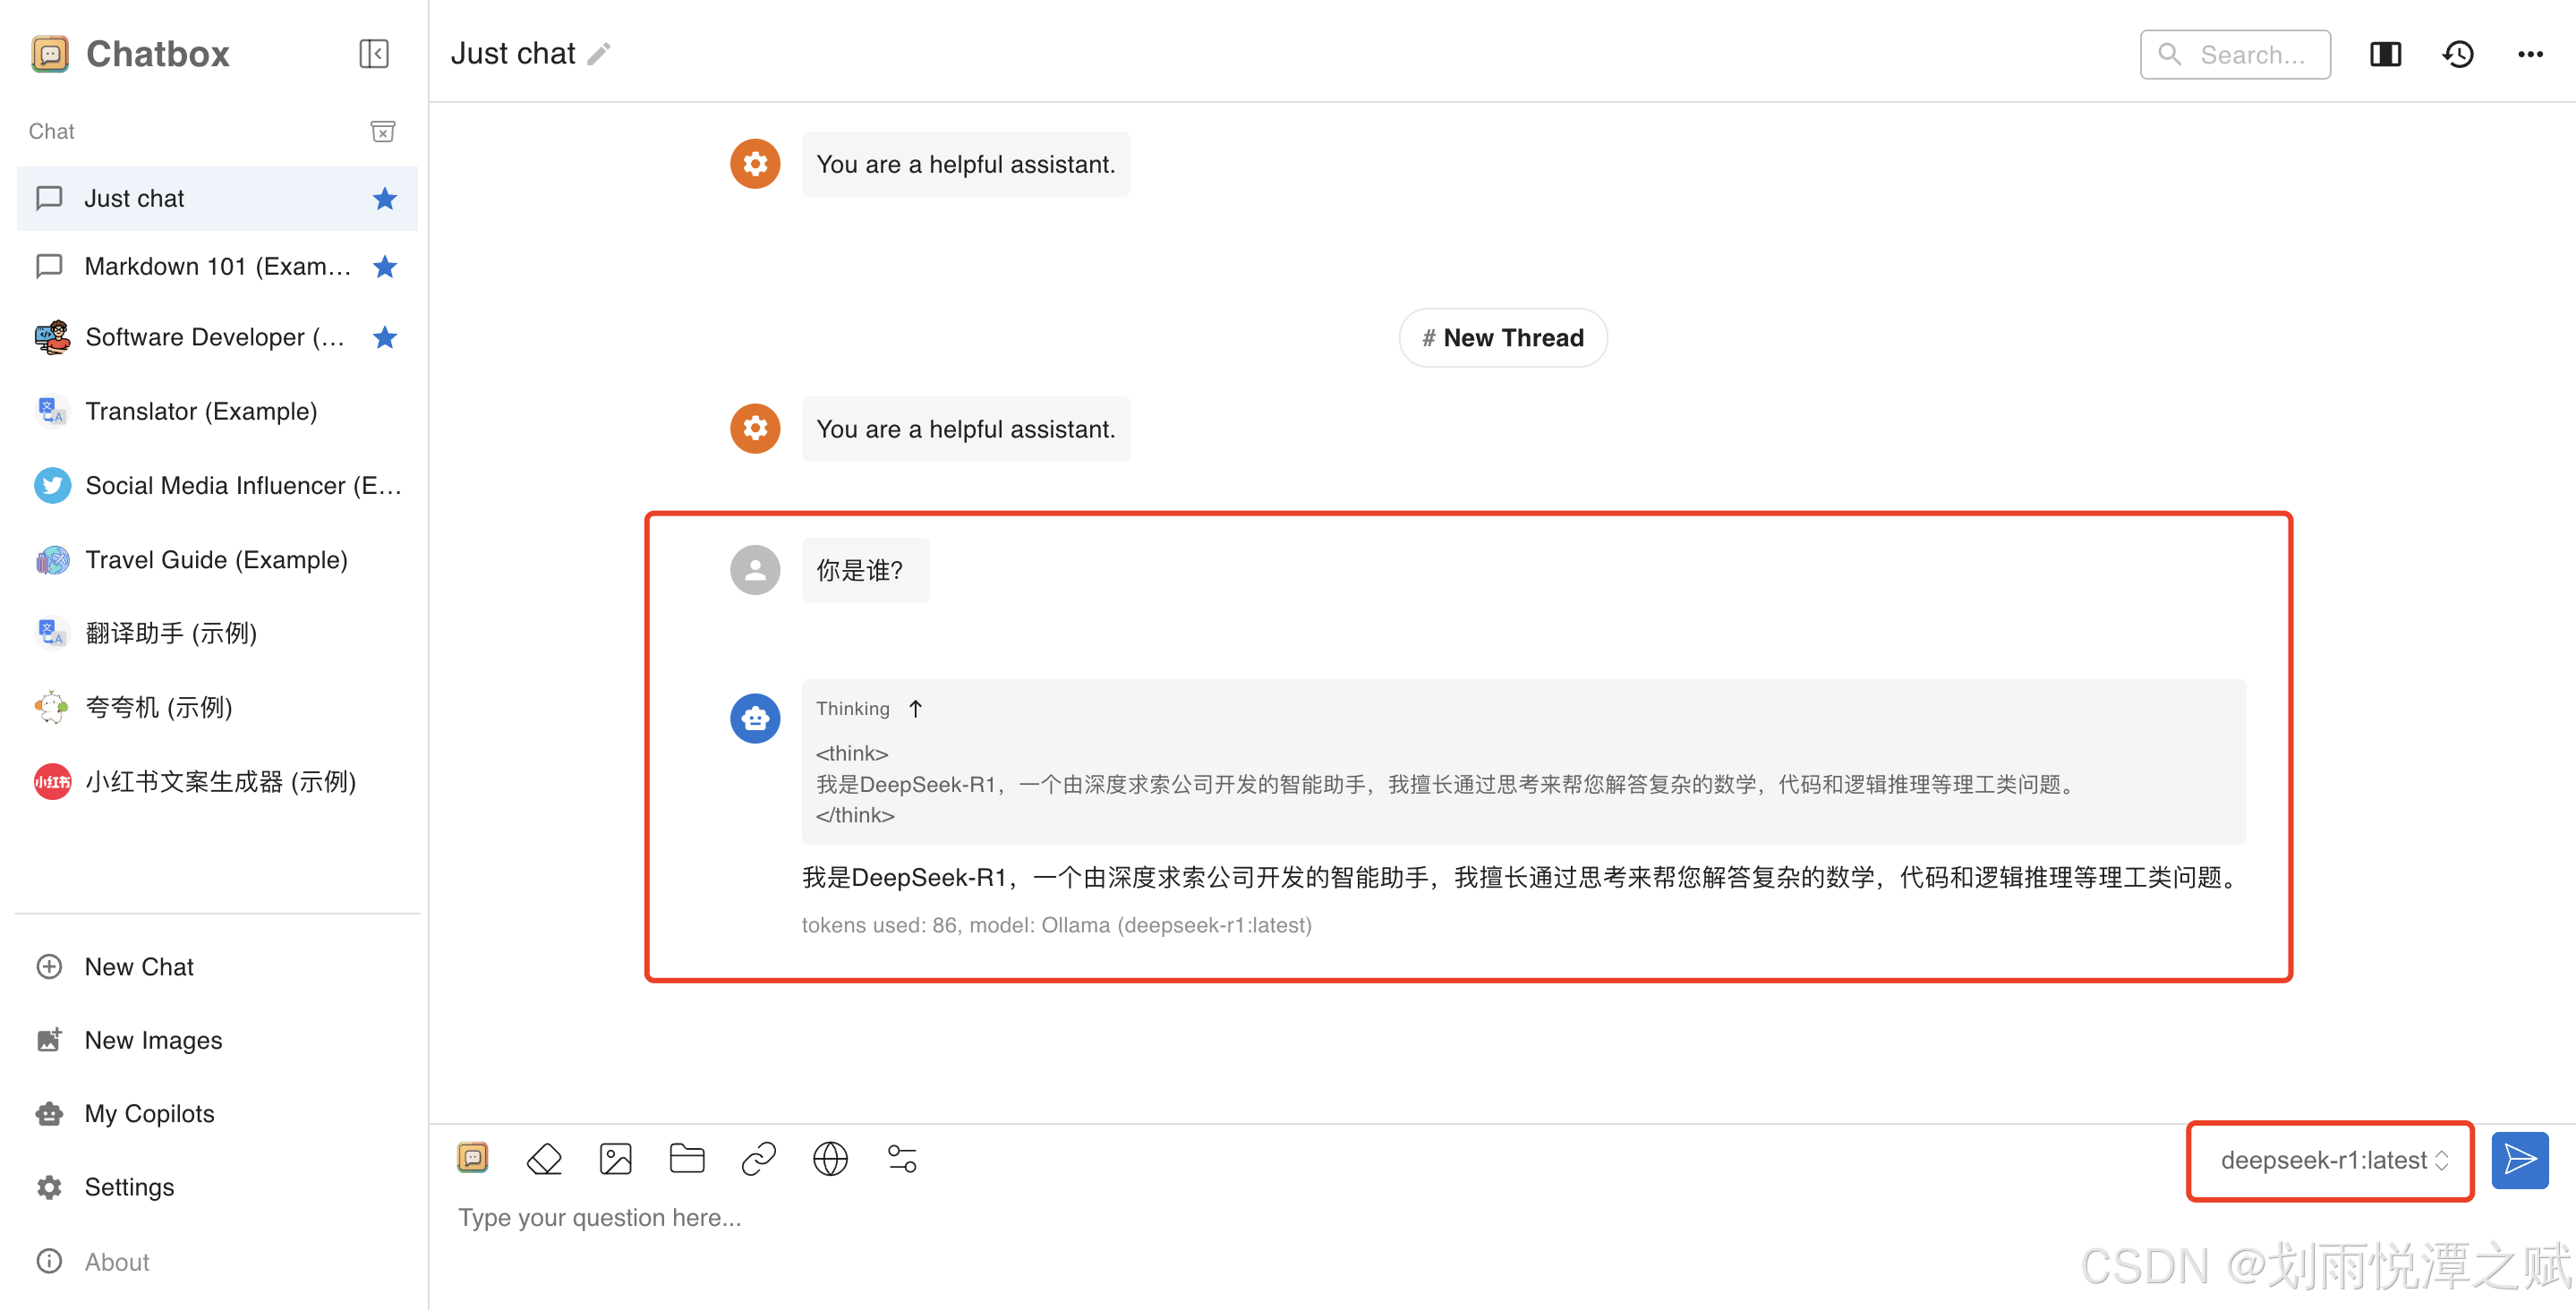Click the clear conversations archive icon

(382, 131)
